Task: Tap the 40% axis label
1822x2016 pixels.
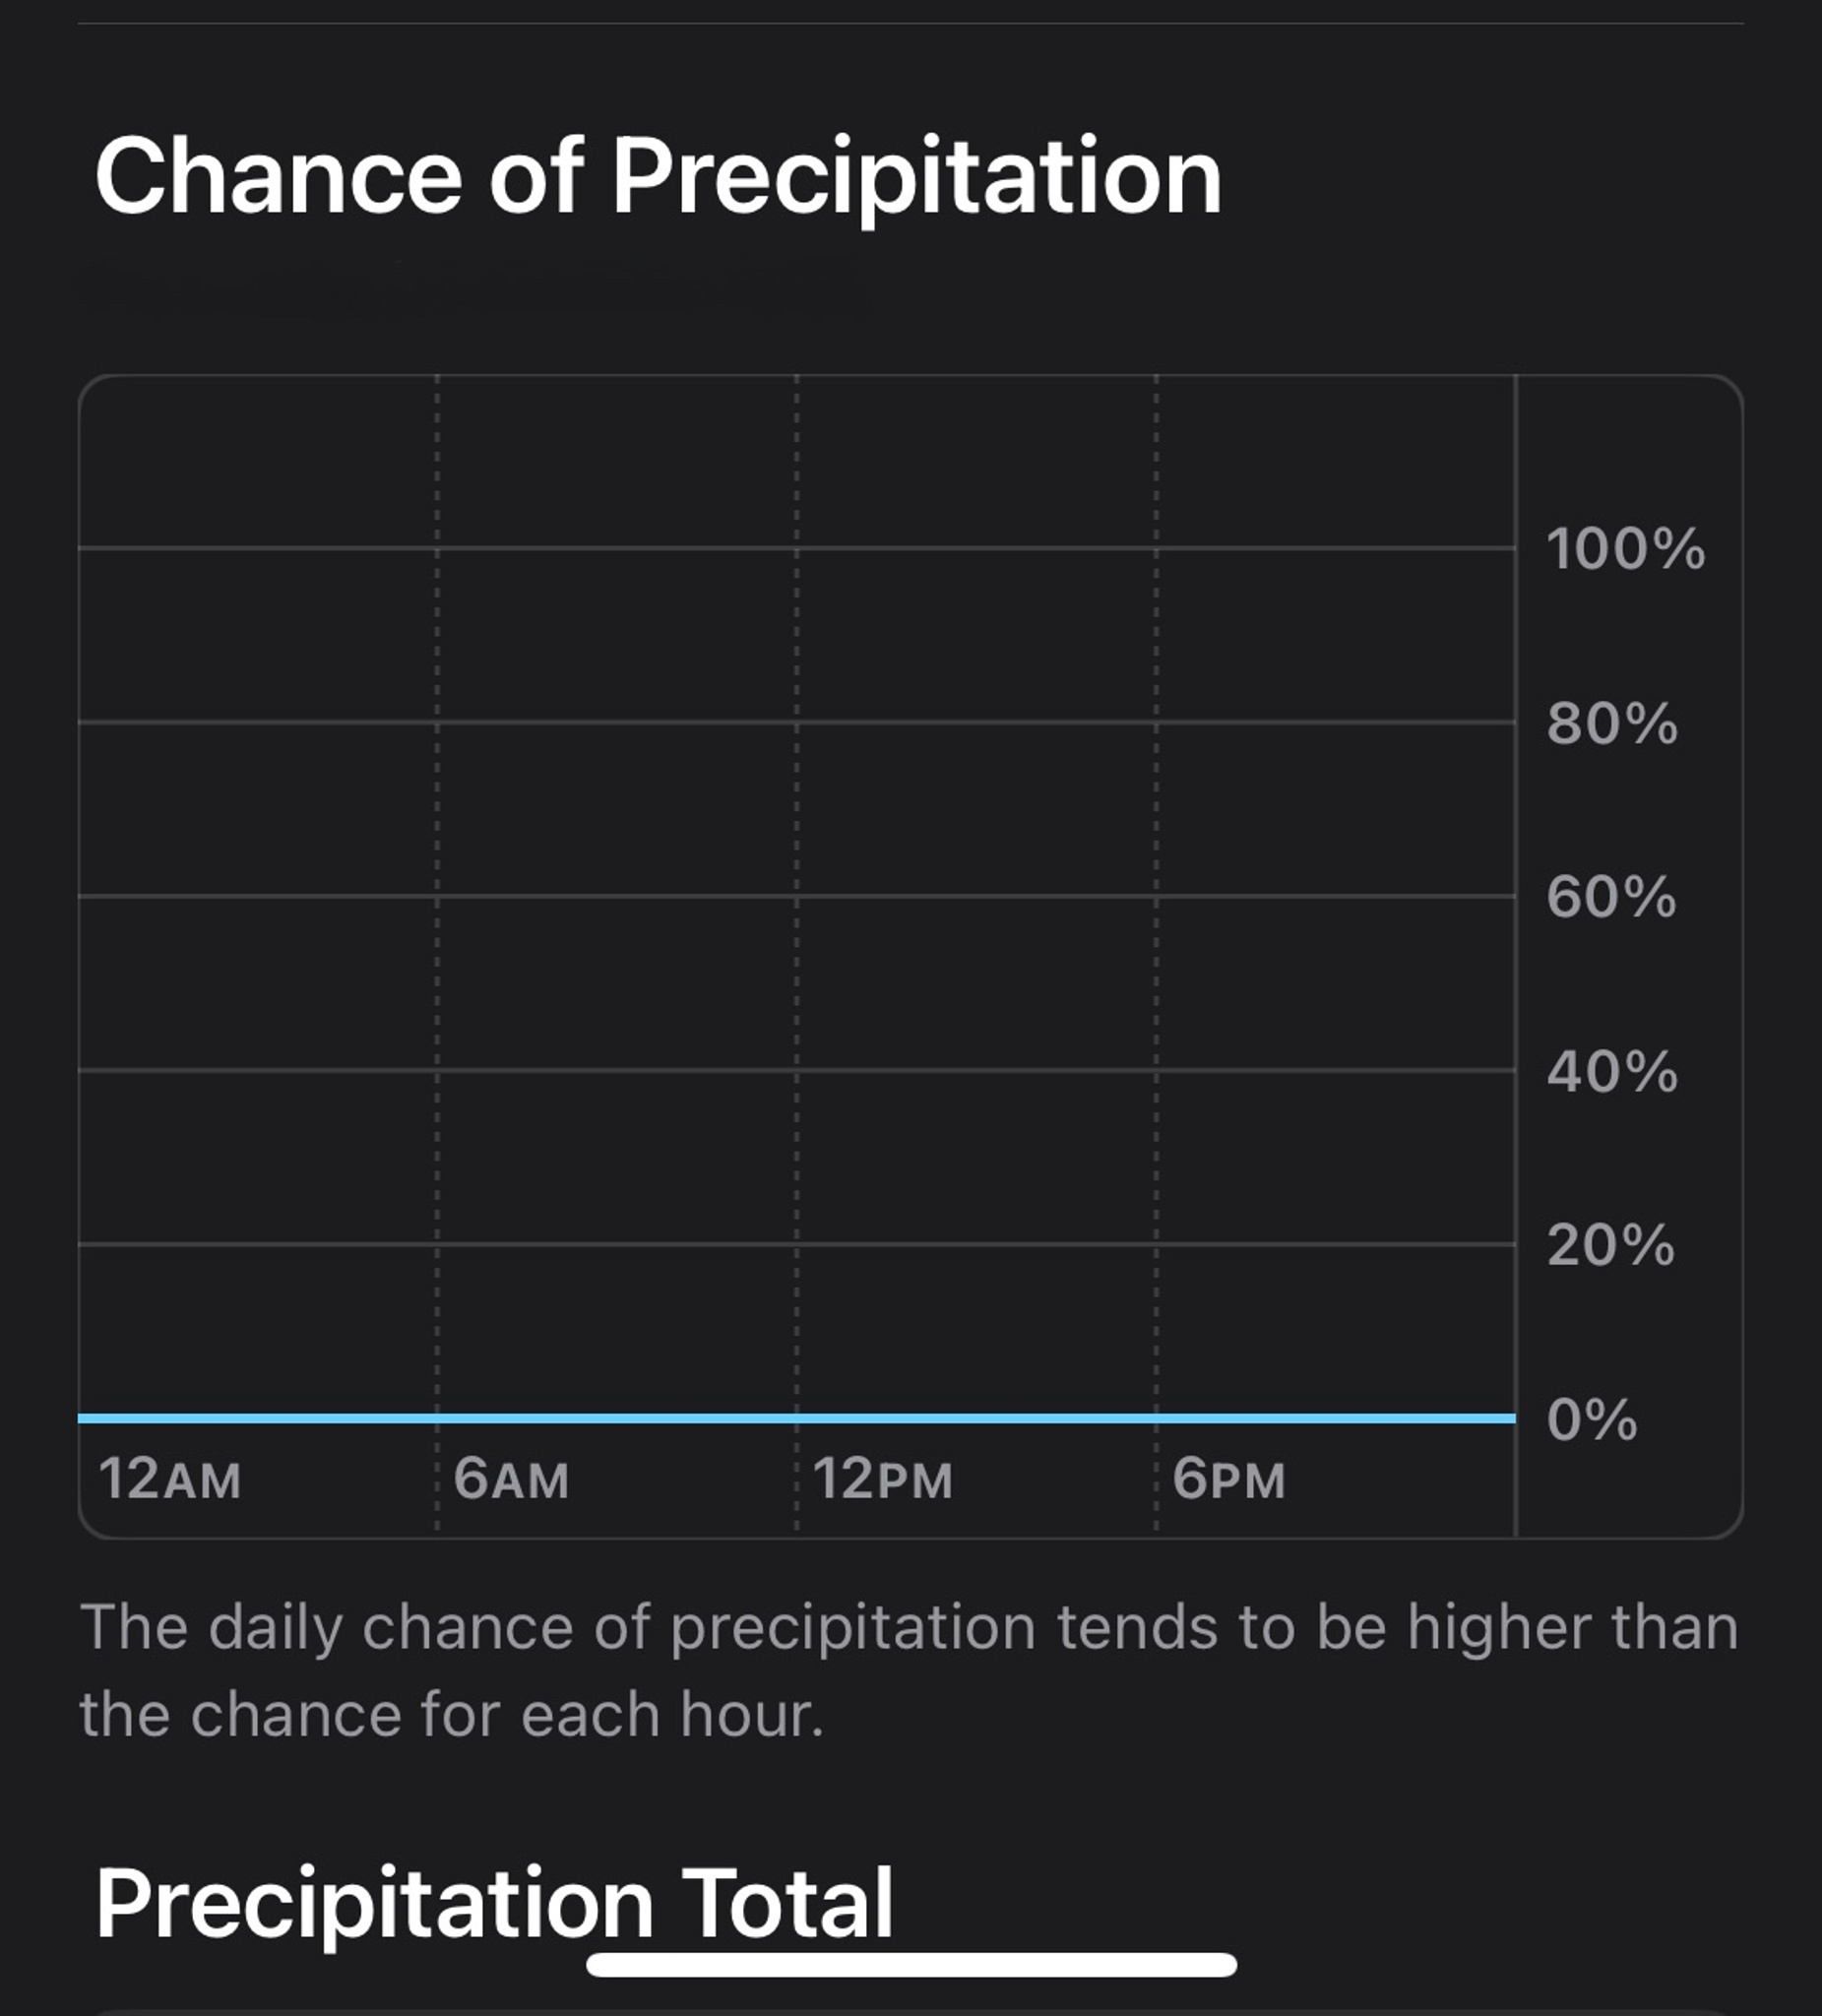Action: tap(1612, 1072)
